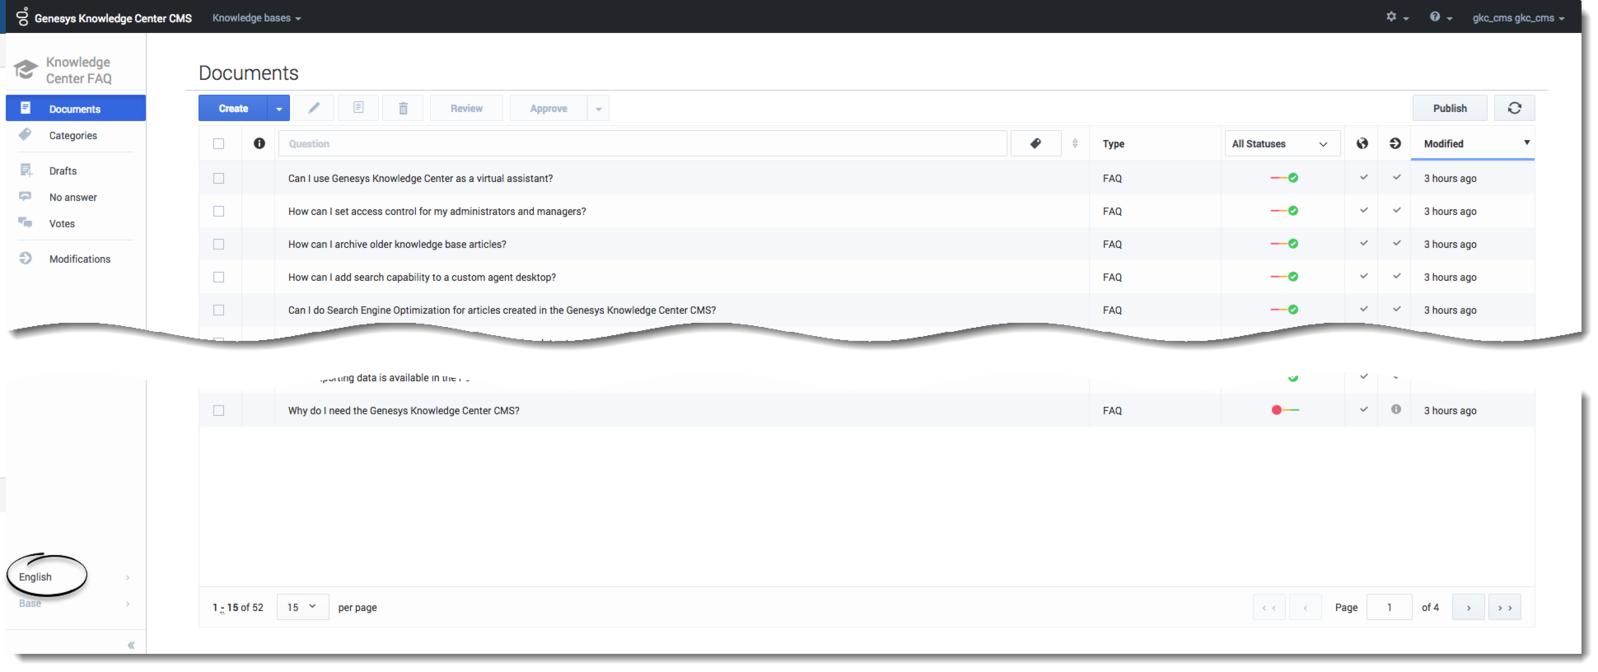Click the status indicator for 'custom agent desktop' row
The height and width of the screenshot is (672, 1598).
pos(1285,277)
